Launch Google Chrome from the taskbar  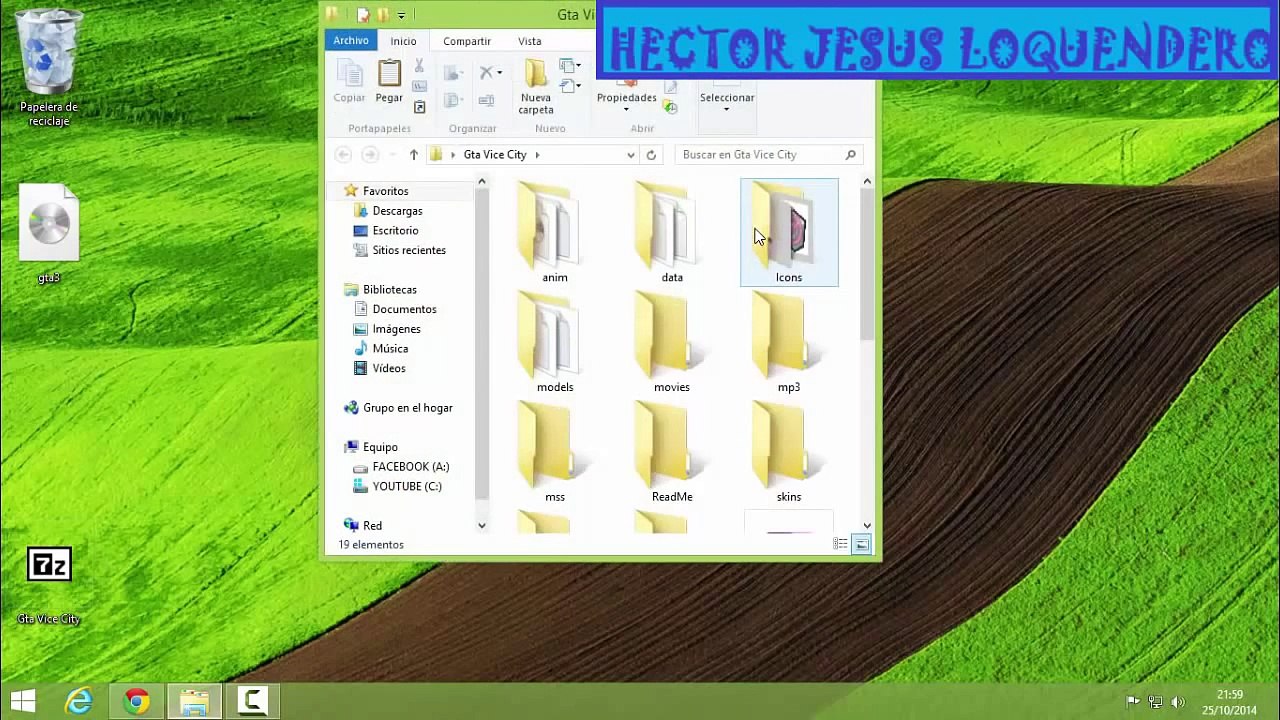click(x=136, y=701)
